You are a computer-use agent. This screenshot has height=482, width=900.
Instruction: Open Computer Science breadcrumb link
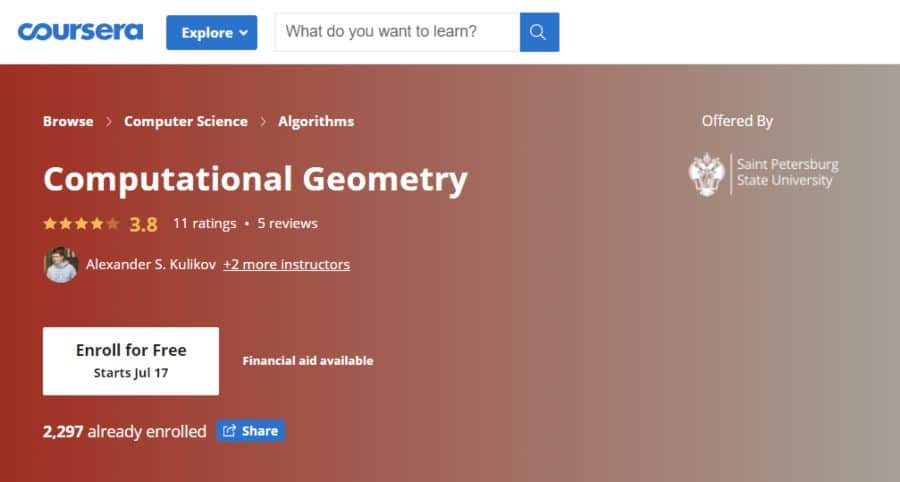(186, 121)
